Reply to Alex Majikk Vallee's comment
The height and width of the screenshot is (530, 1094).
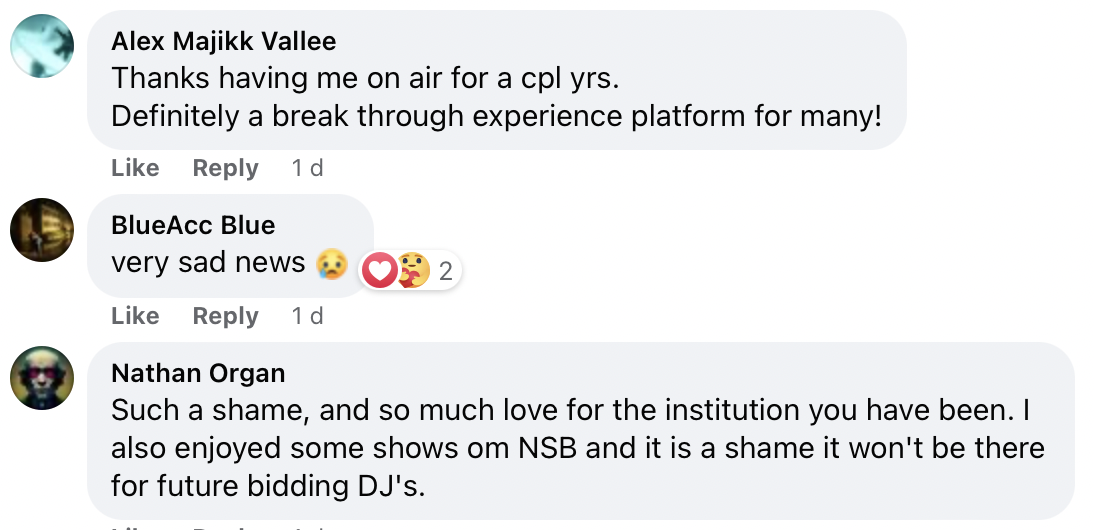coord(225,168)
